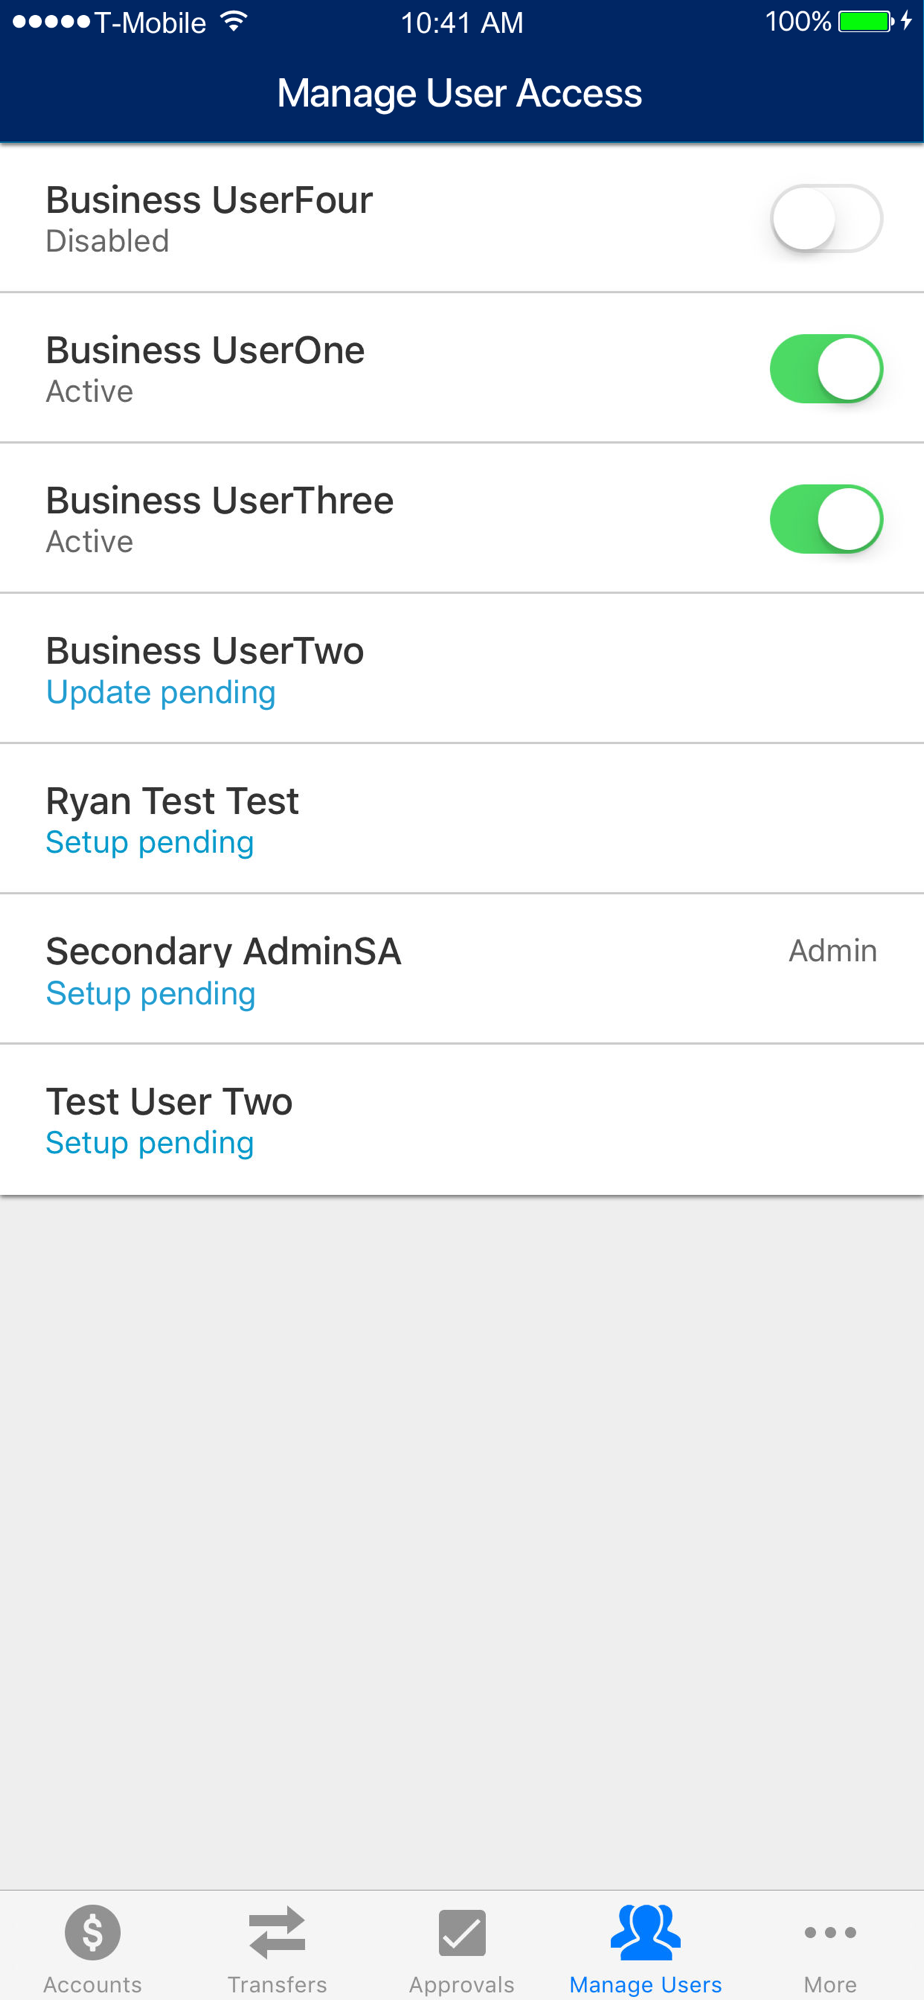
Task: Open the More three-dots icon
Action: pos(830,1932)
